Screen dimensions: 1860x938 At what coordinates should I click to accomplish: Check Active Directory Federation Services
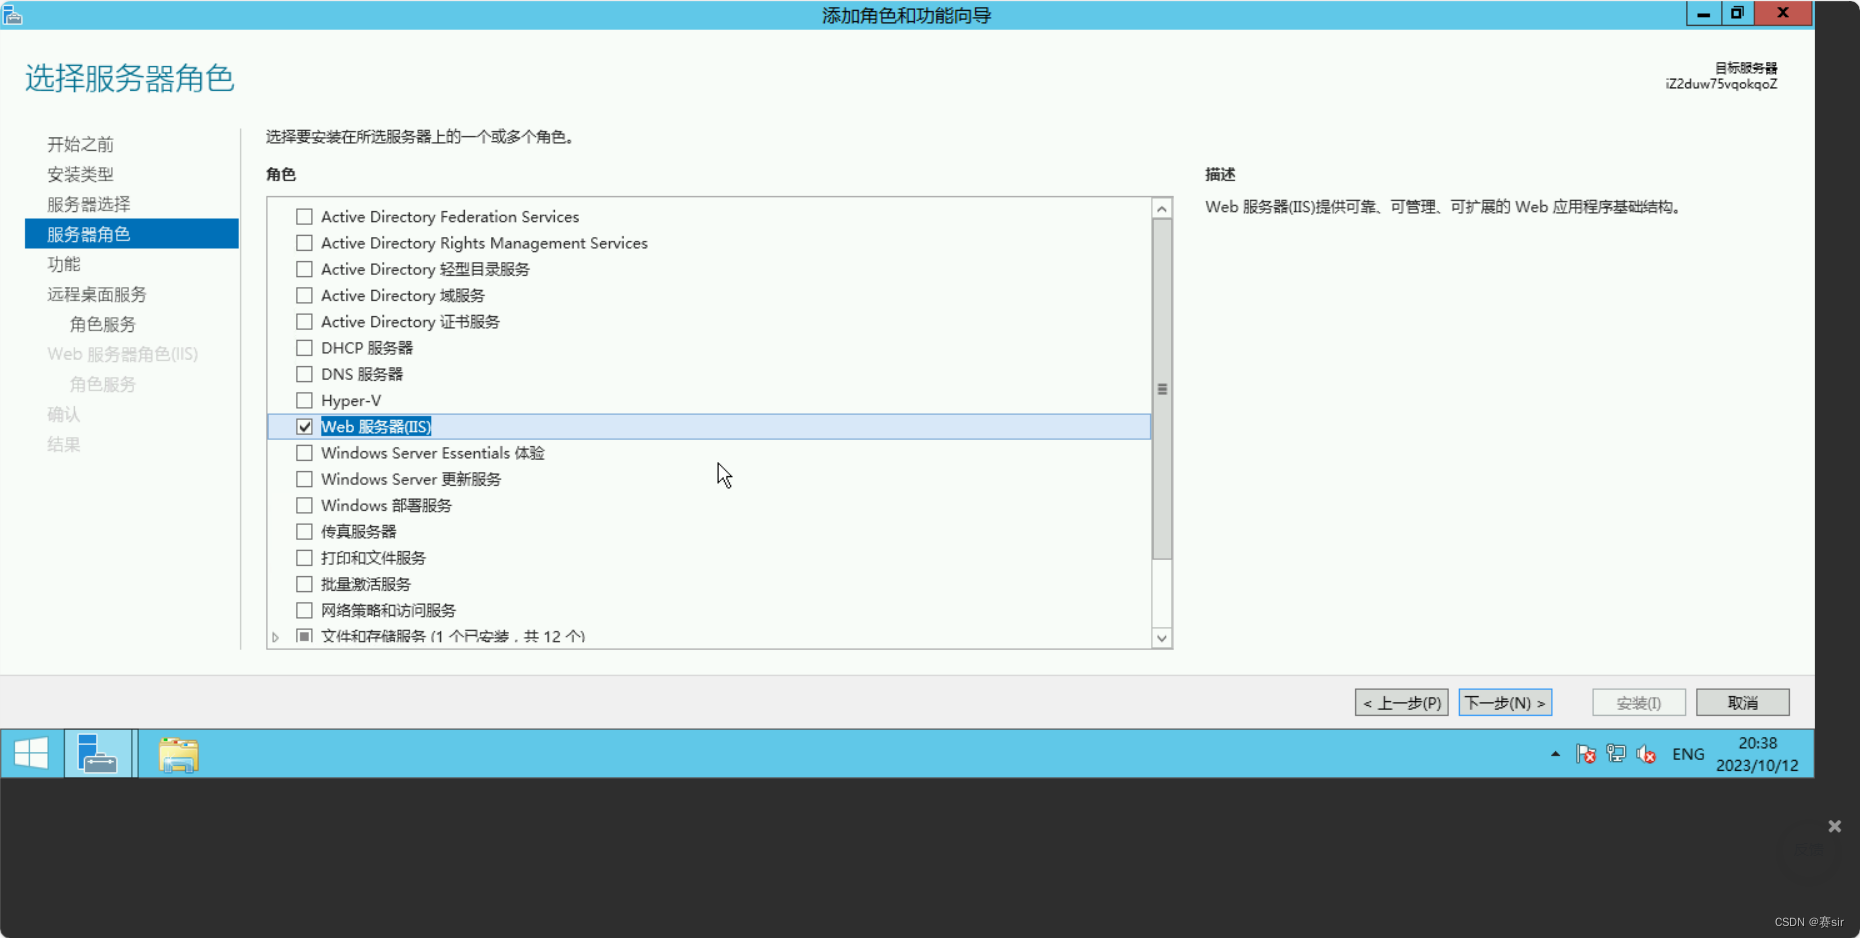305,216
